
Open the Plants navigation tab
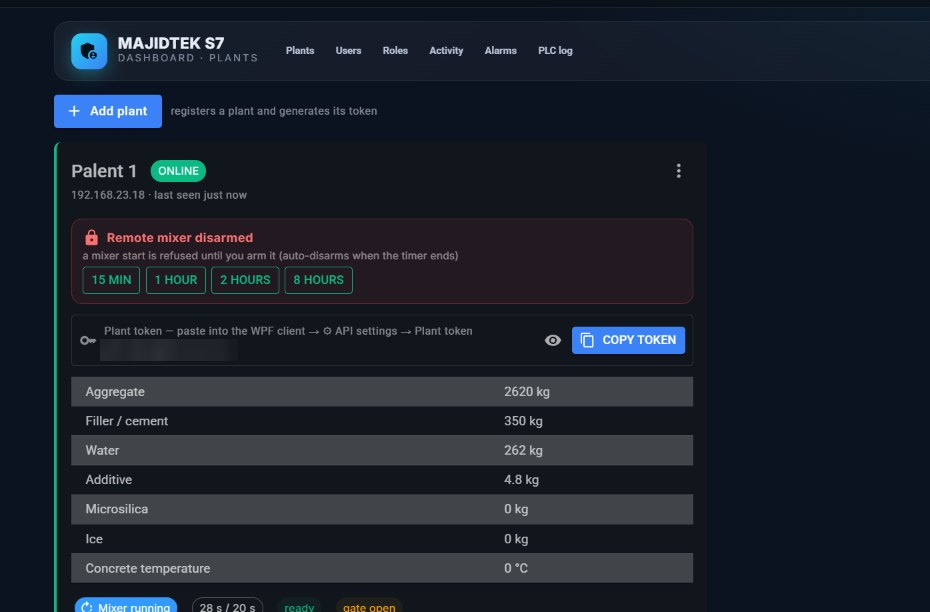(300, 51)
